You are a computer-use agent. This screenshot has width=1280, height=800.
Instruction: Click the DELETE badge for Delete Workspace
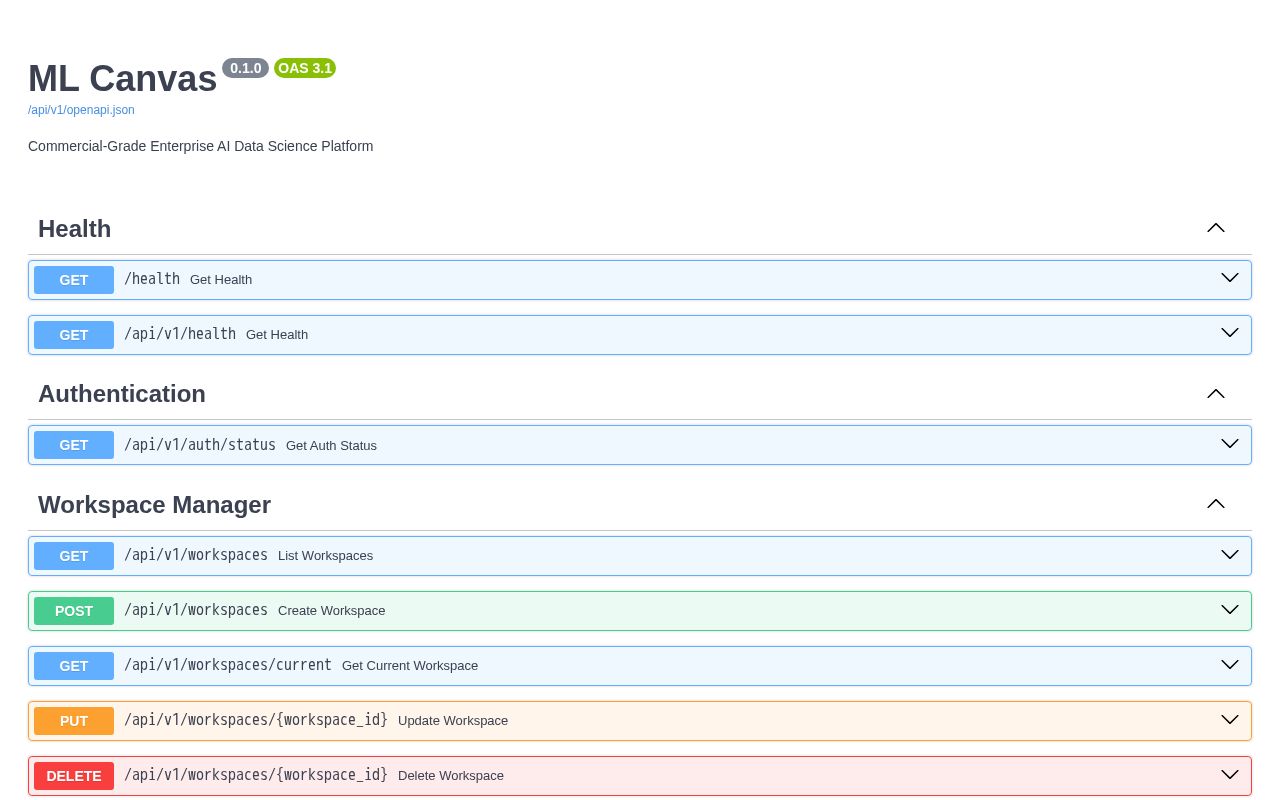[x=74, y=776]
